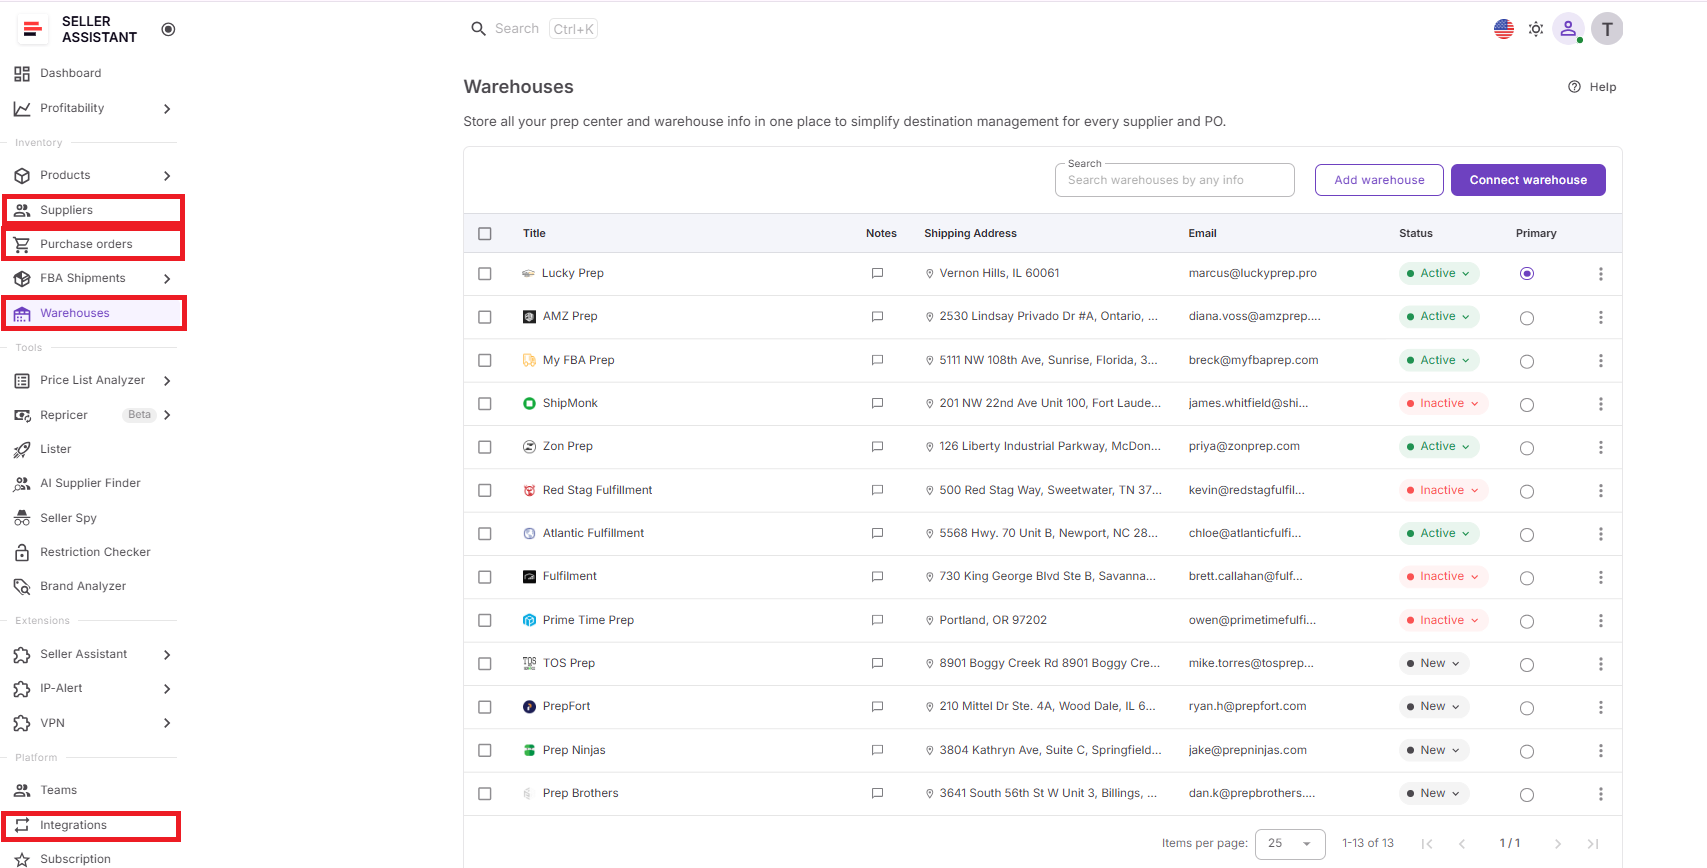This screenshot has width=1707, height=868.
Task: Open the notes icon for Lucky Prep
Action: (x=877, y=273)
